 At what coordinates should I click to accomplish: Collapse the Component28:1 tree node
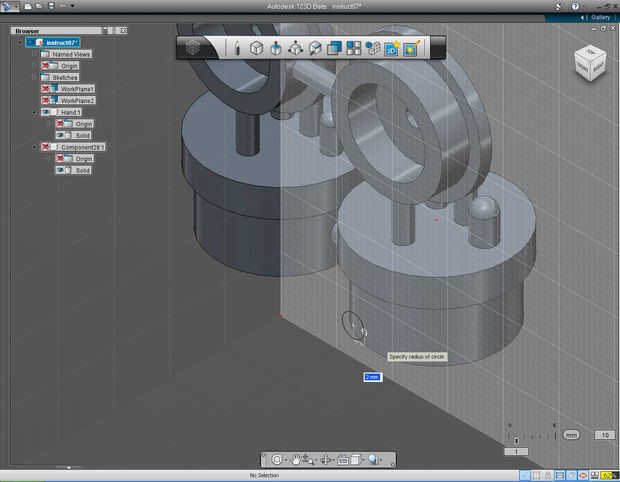(x=35, y=147)
